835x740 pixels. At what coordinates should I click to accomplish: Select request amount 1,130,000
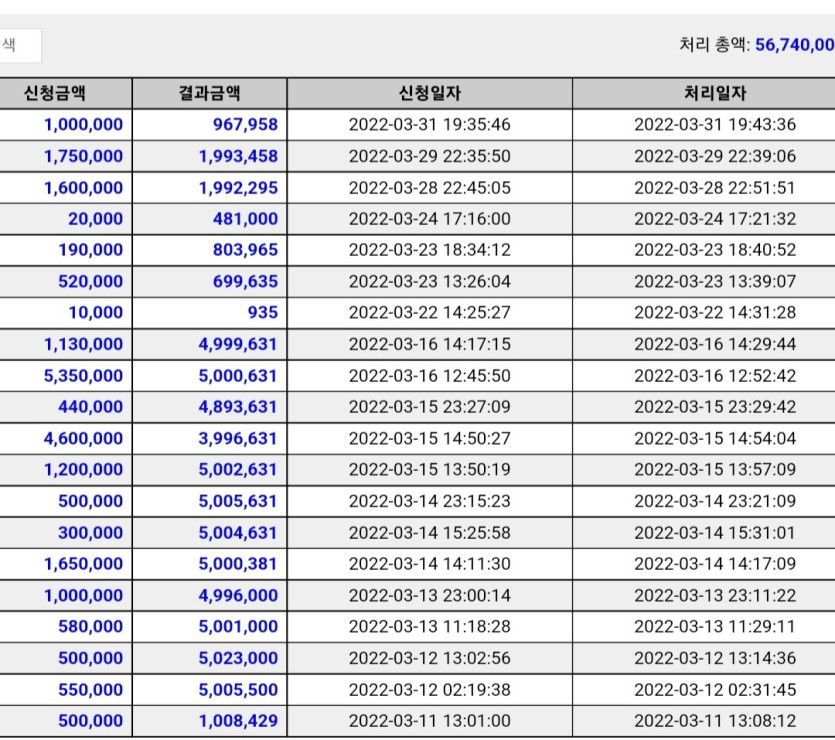click(83, 344)
